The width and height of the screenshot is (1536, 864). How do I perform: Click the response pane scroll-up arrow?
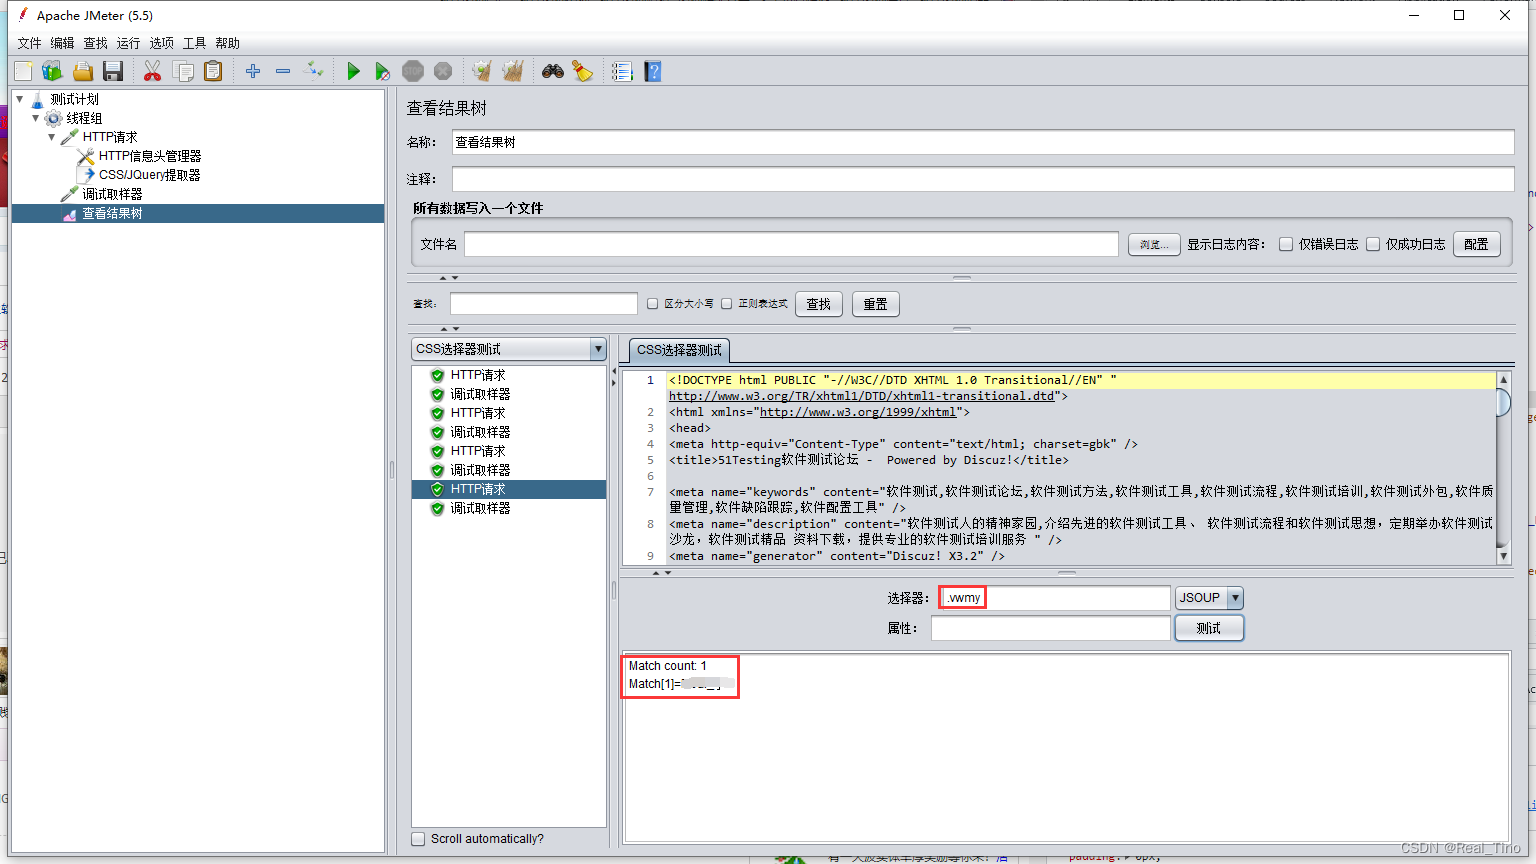click(1502, 380)
